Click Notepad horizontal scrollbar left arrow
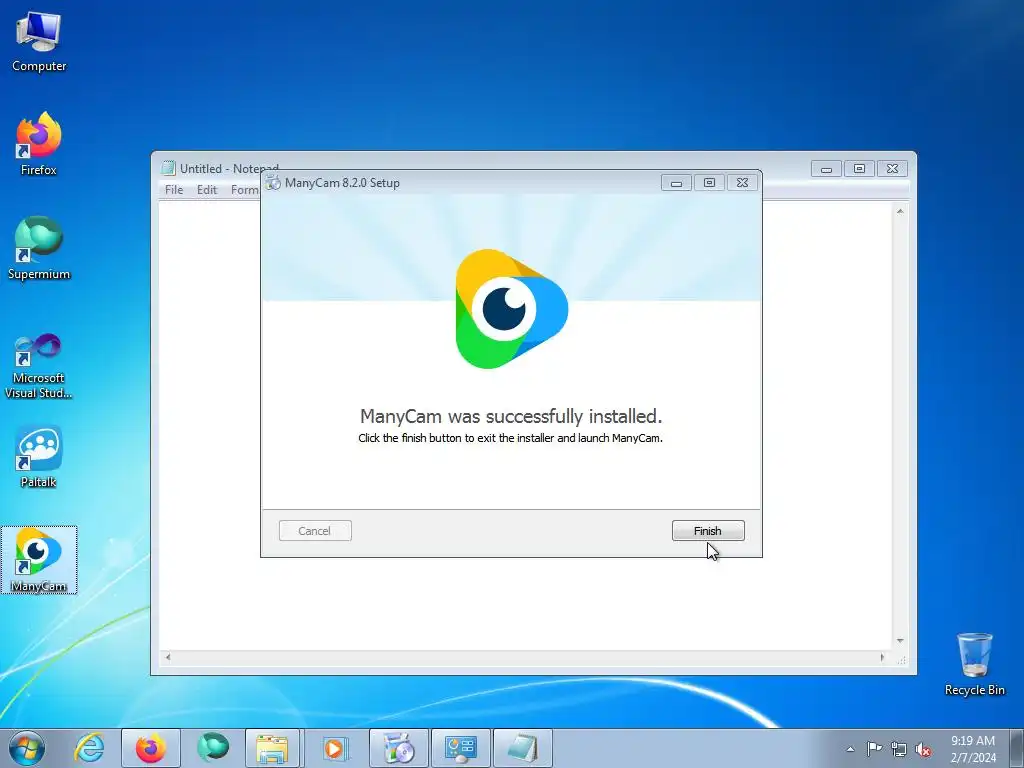The width and height of the screenshot is (1024, 768). click(168, 657)
